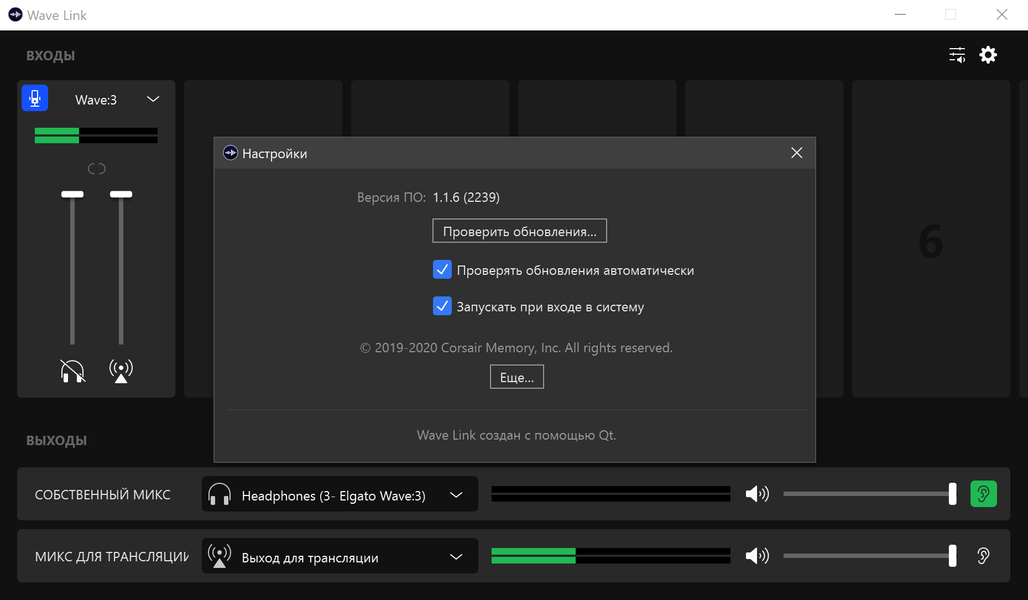Mute the Микс для трансляции speaker icon

tap(757, 556)
